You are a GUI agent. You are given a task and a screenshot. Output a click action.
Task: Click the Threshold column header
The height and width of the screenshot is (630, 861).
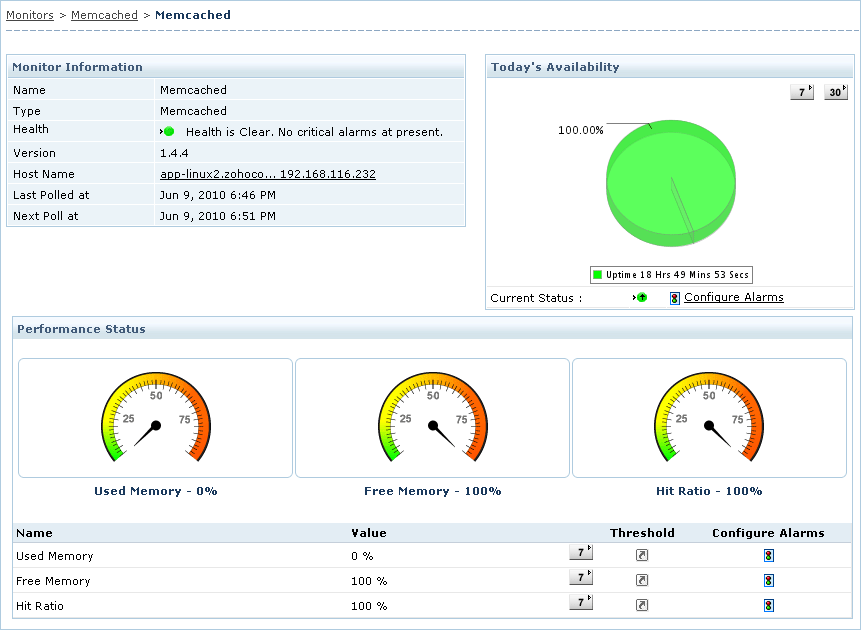[x=642, y=533]
